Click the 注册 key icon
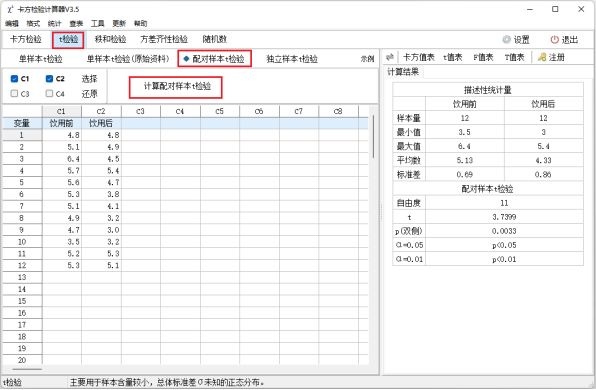The width and height of the screenshot is (596, 390). [542, 57]
